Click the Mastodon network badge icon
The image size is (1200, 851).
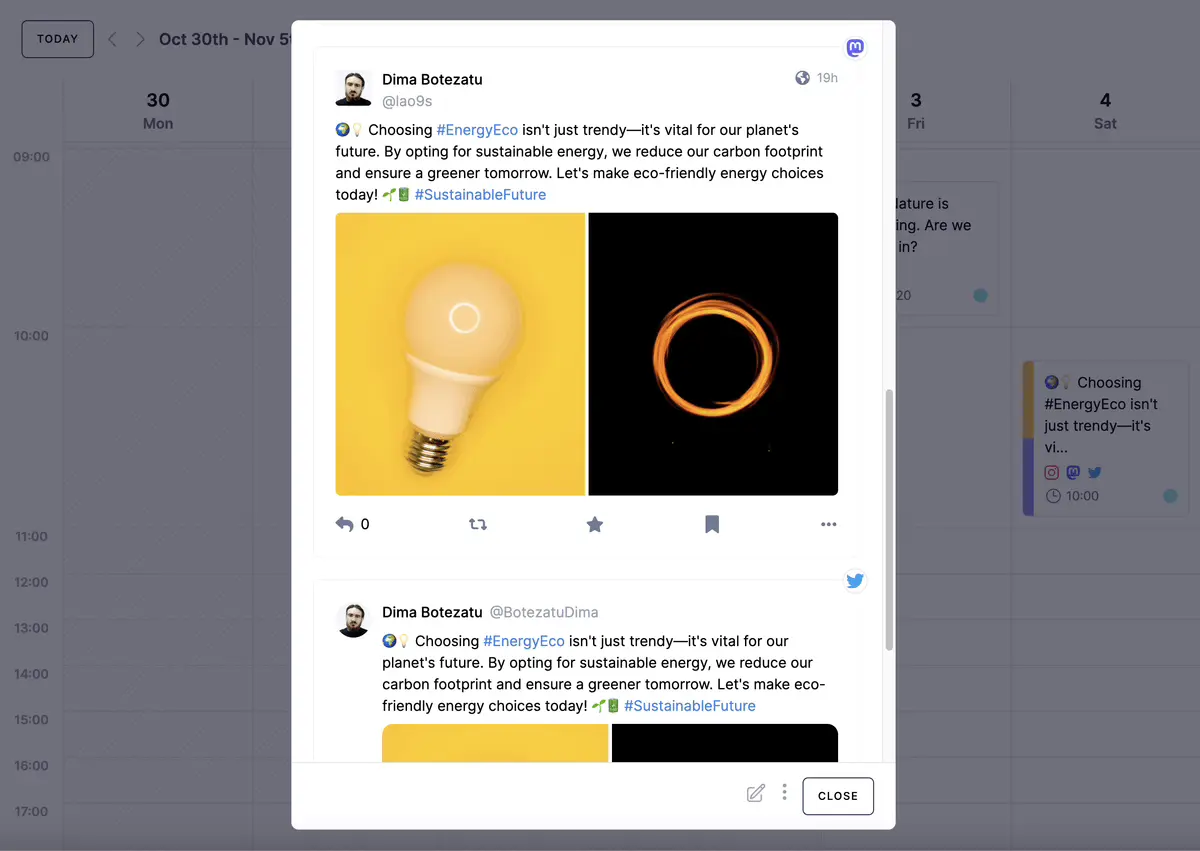coord(855,48)
